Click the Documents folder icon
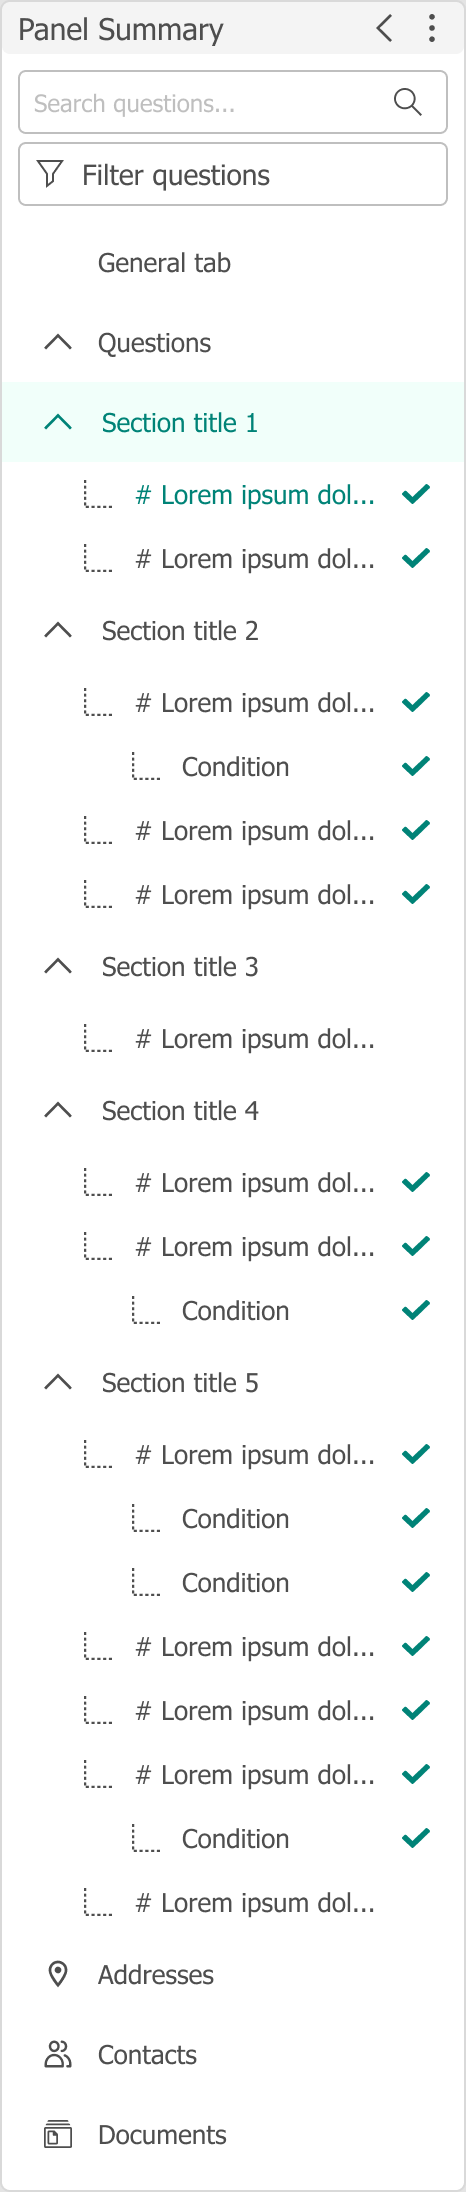 tap(58, 2134)
